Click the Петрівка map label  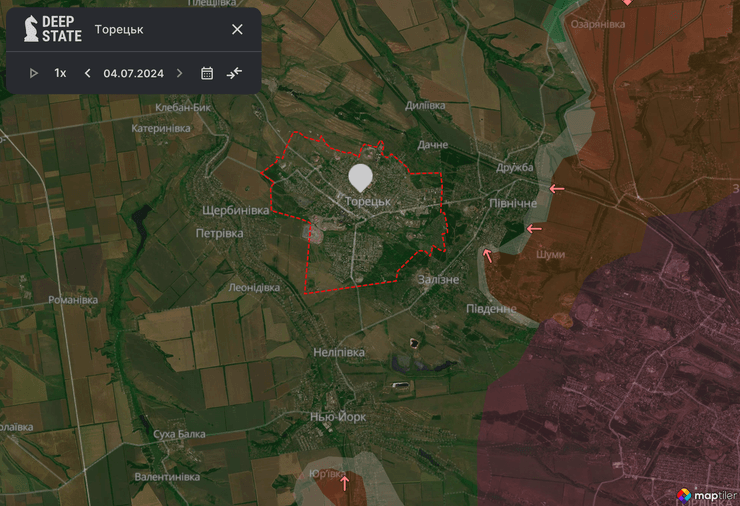219,233
